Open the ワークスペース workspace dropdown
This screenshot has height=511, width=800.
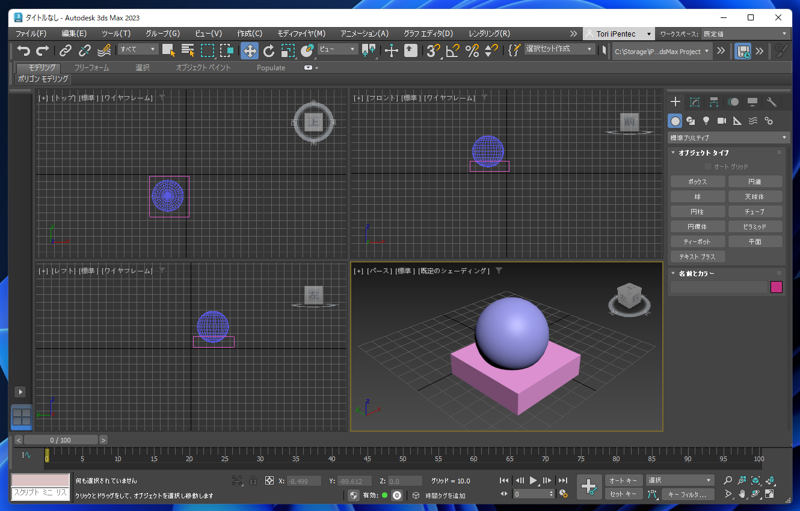pyautogui.click(x=745, y=34)
